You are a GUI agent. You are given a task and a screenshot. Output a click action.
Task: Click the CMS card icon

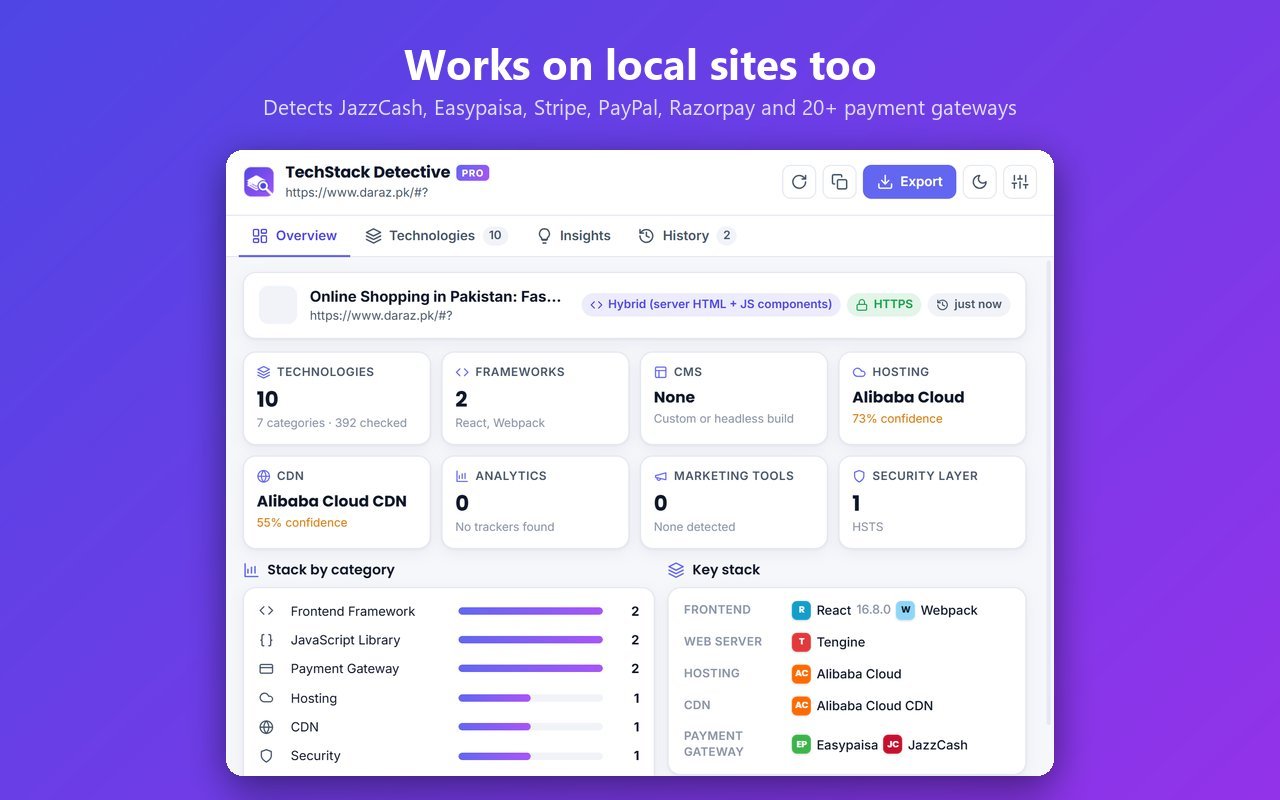pos(661,372)
